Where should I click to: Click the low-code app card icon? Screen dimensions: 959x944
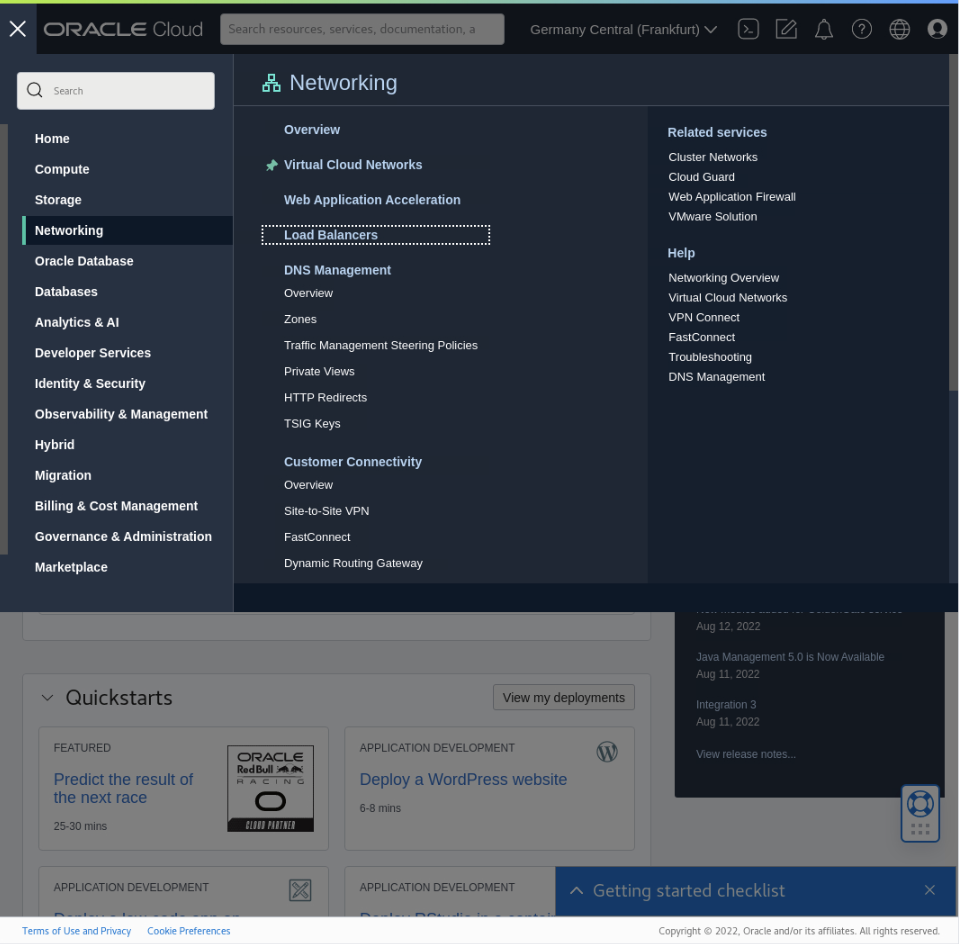(x=300, y=890)
